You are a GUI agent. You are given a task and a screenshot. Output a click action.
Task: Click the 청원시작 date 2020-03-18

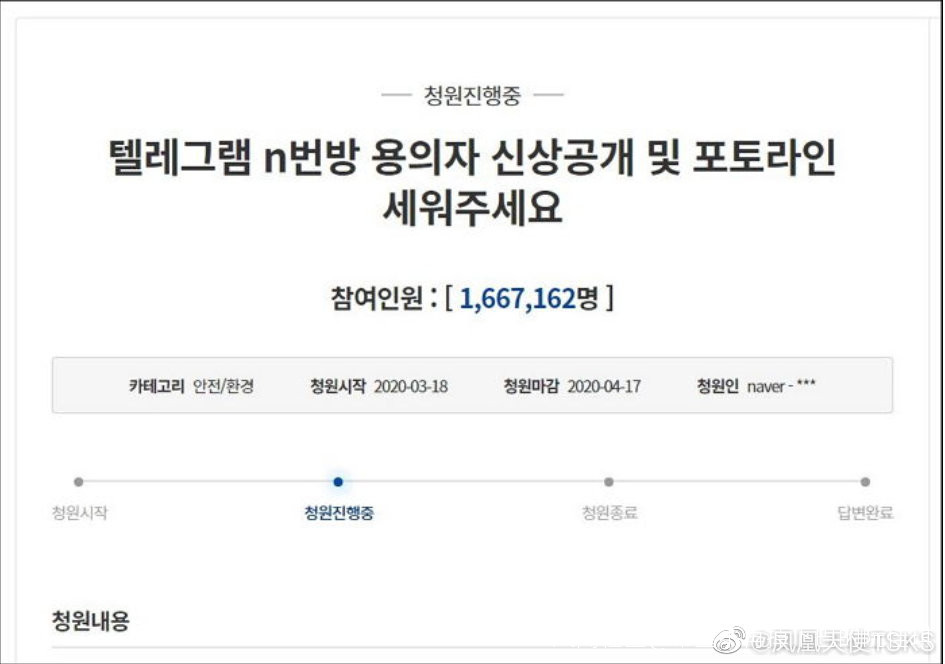(411, 386)
